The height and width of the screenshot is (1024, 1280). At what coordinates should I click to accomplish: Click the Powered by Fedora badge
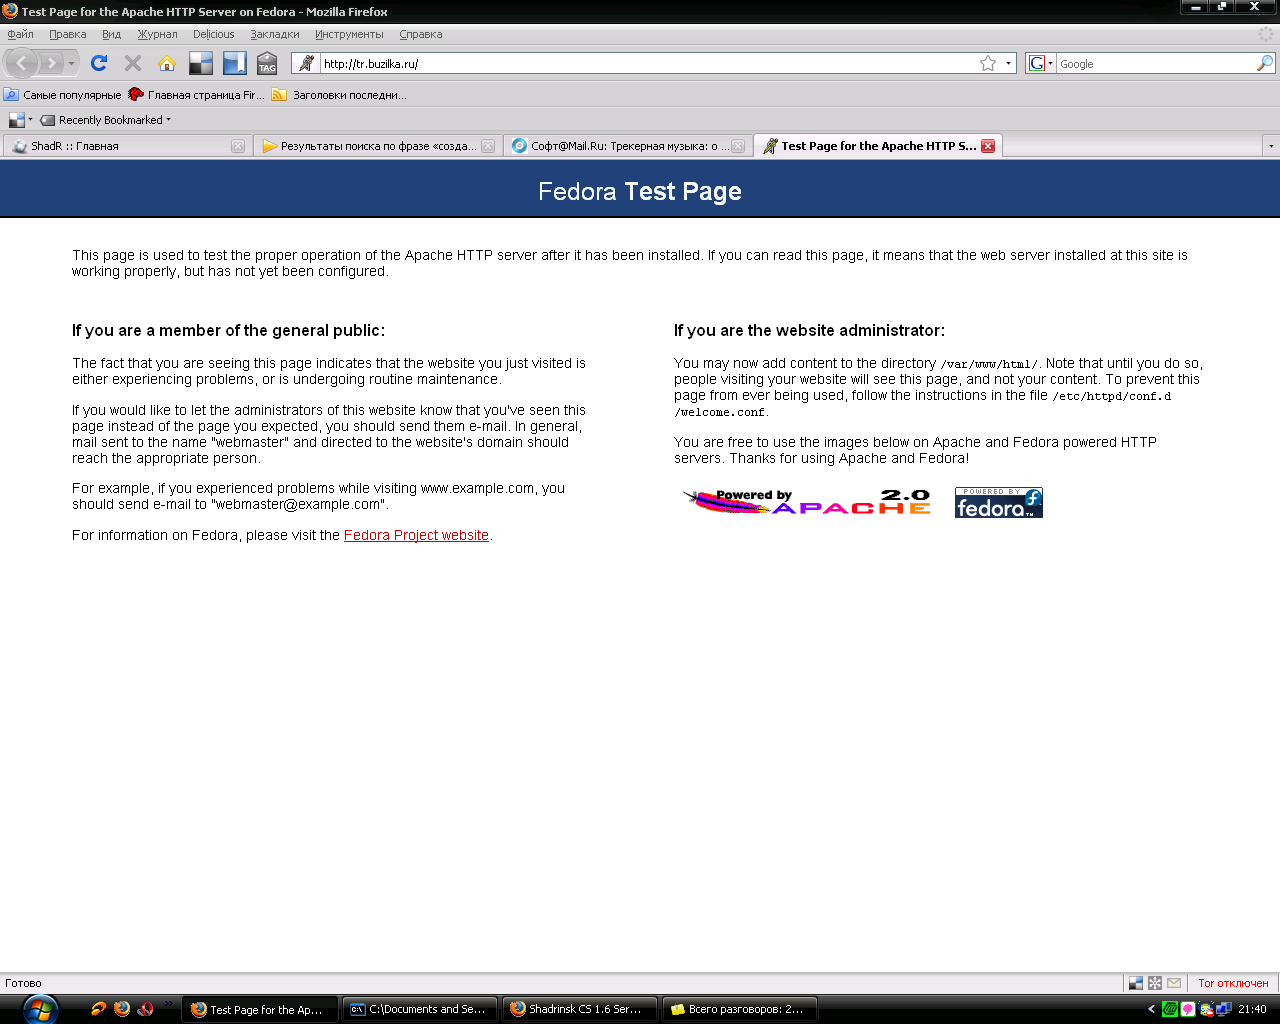tap(999, 502)
